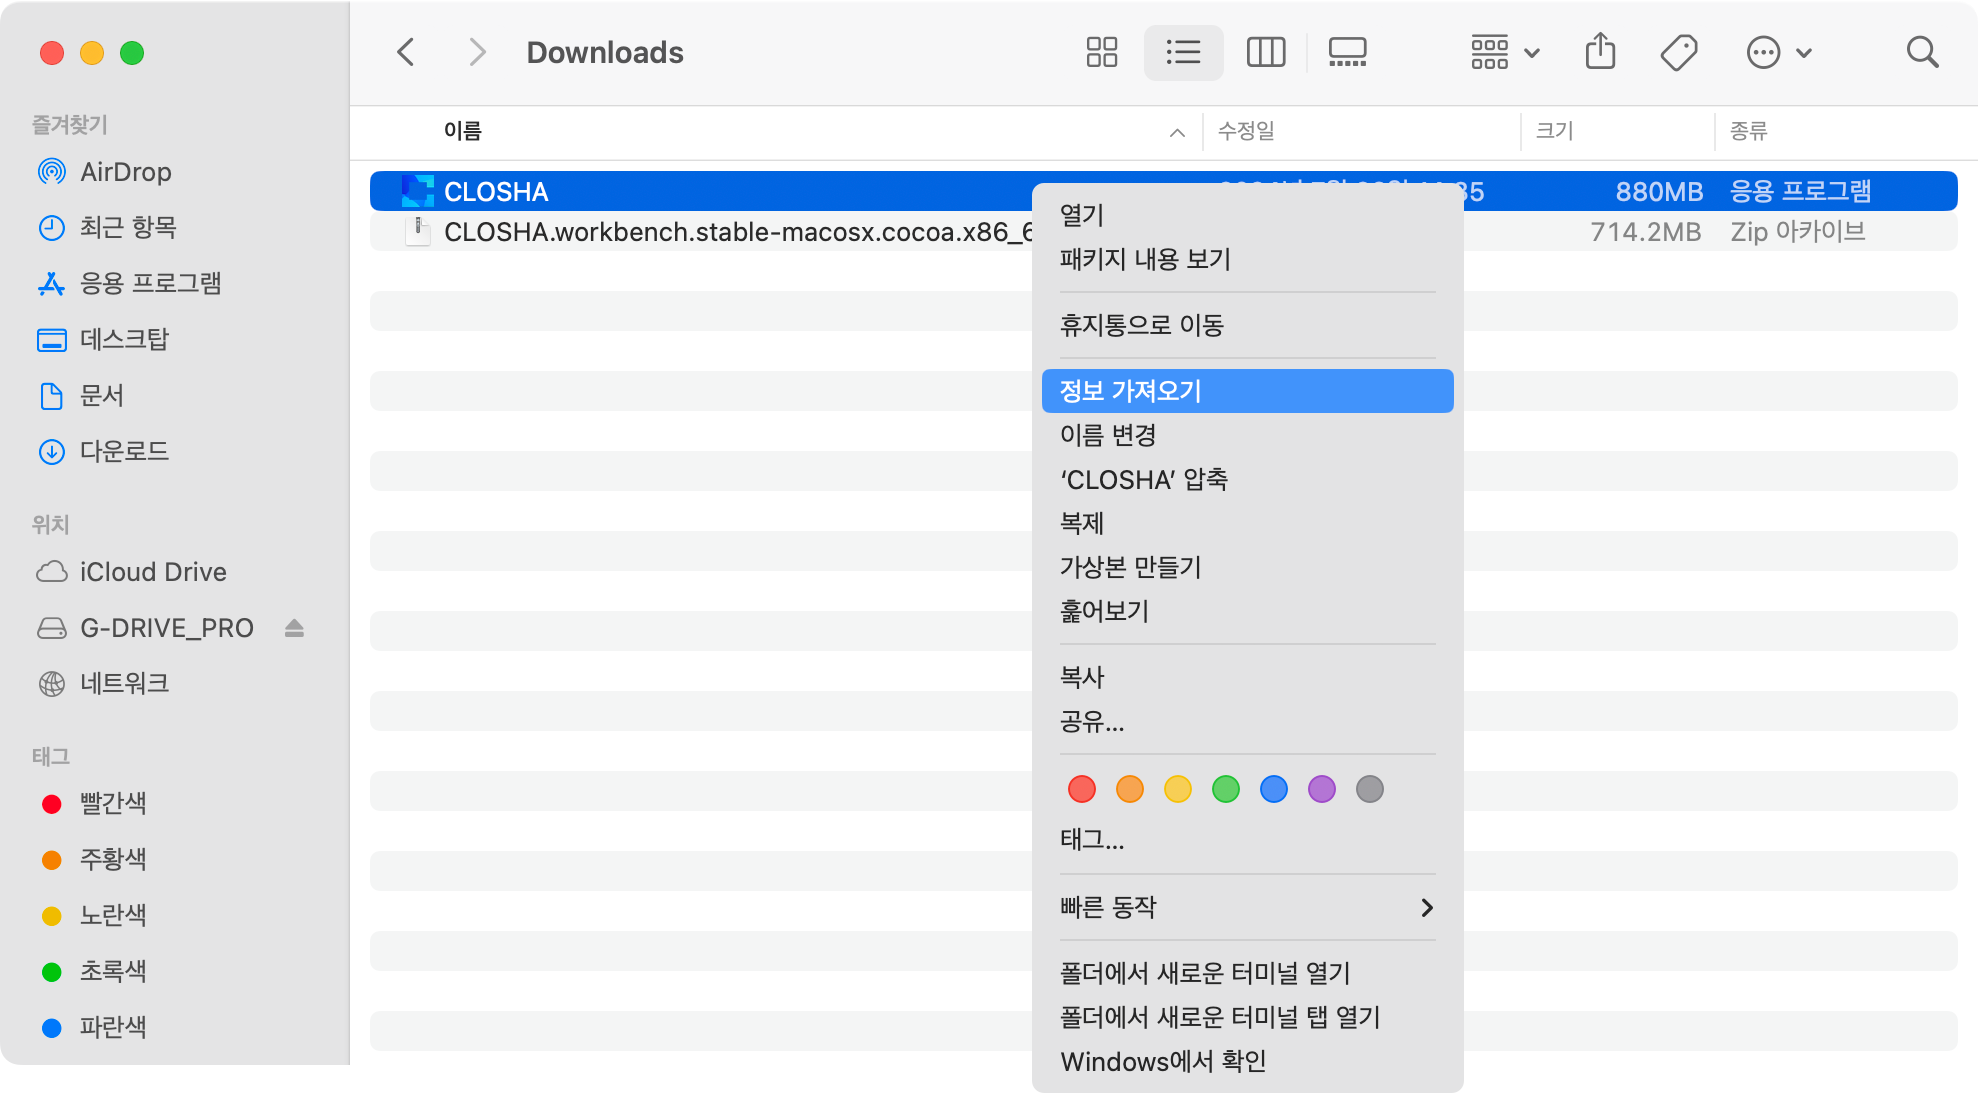Open the More actions ellipsis menu

click(x=1779, y=52)
